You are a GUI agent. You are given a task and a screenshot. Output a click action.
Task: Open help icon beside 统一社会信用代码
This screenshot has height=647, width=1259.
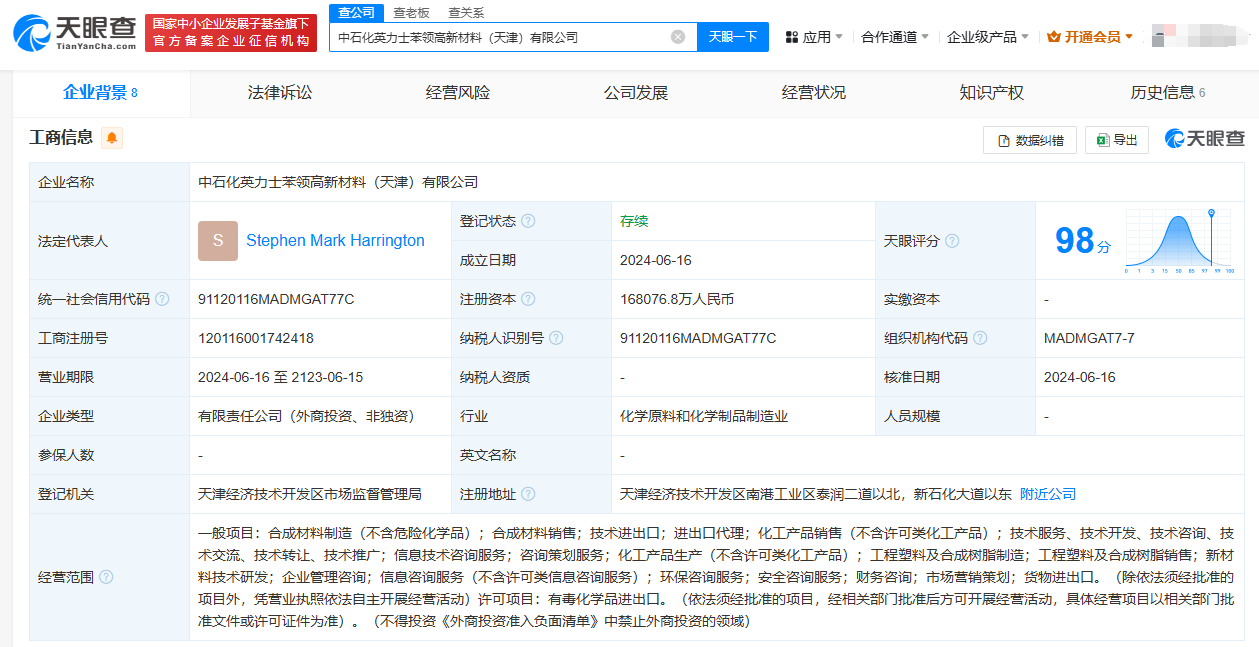point(162,299)
